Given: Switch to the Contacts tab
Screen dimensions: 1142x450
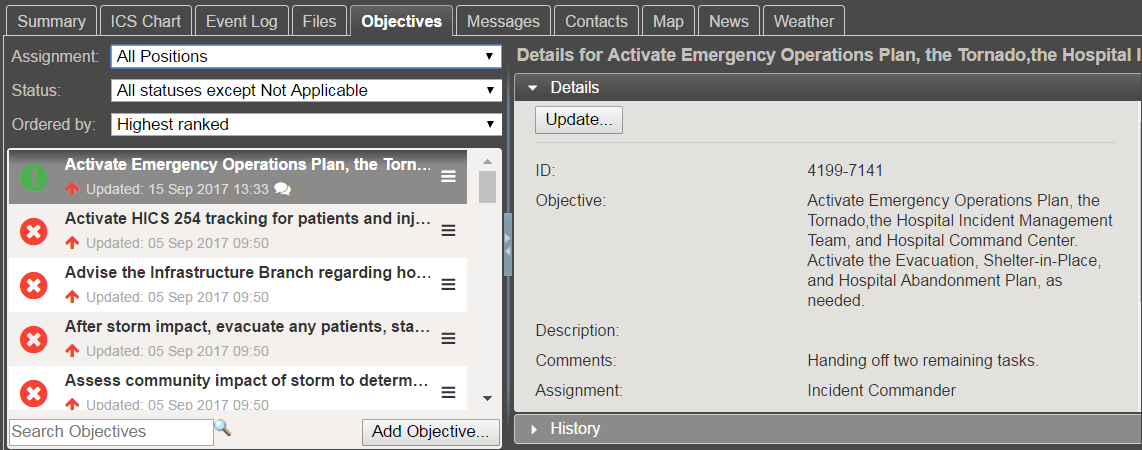Looking at the screenshot, I should pos(596,21).
